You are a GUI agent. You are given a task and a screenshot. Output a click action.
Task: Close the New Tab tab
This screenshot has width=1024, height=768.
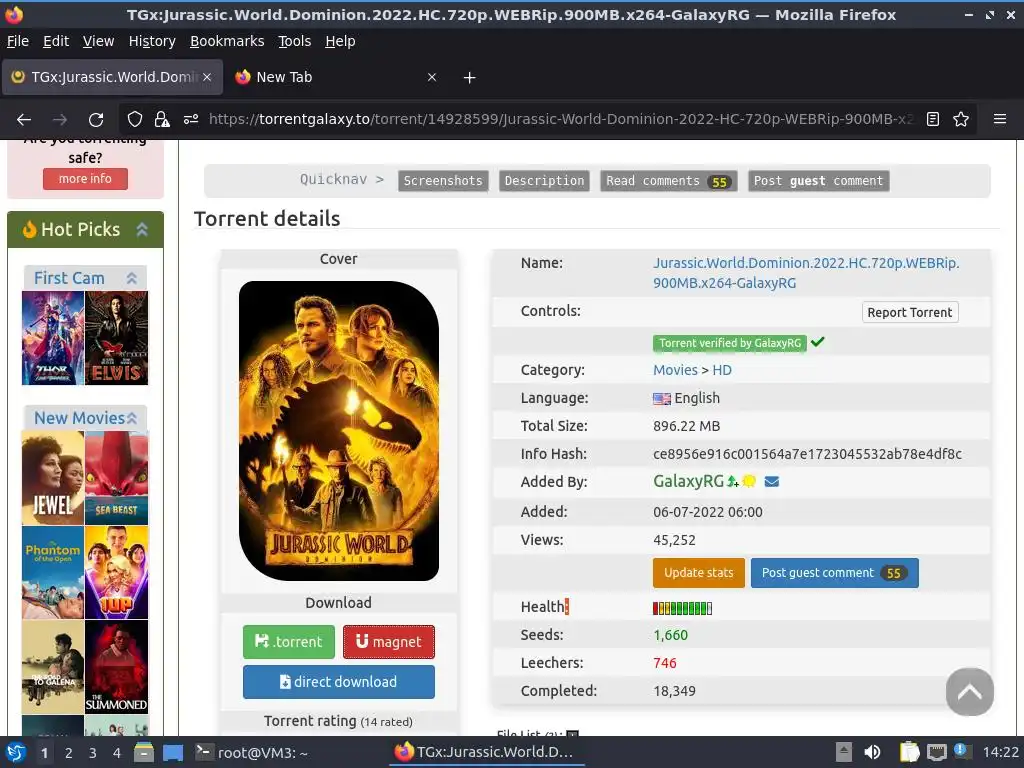pos(432,77)
